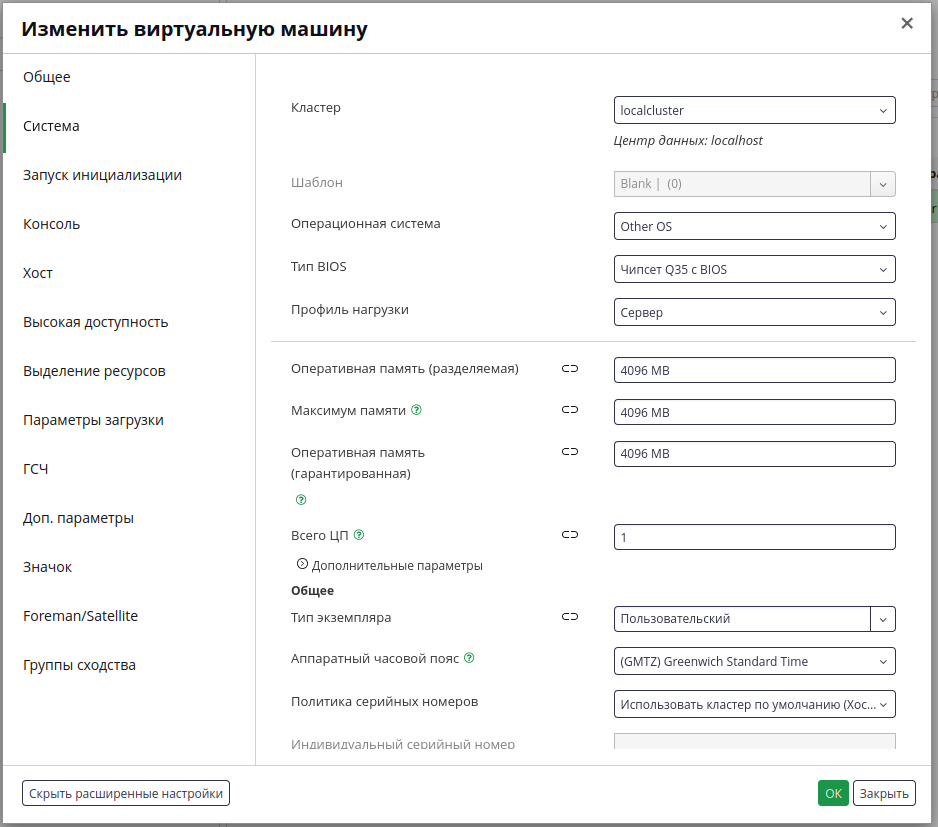Click the Оперативная память (разделяемая) input field
Image resolution: width=938 pixels, height=827 pixels.
tap(754, 370)
